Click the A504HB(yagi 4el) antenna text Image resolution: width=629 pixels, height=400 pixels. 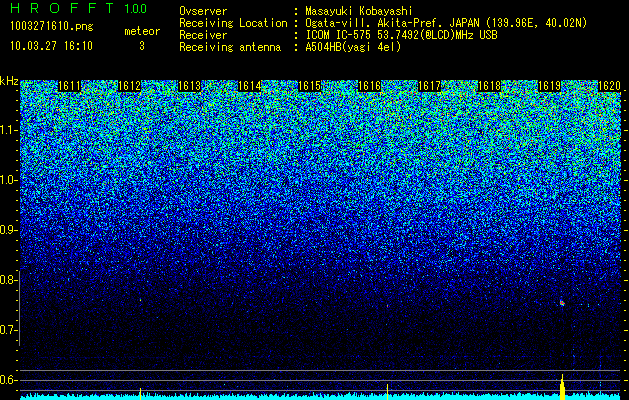[353, 47]
